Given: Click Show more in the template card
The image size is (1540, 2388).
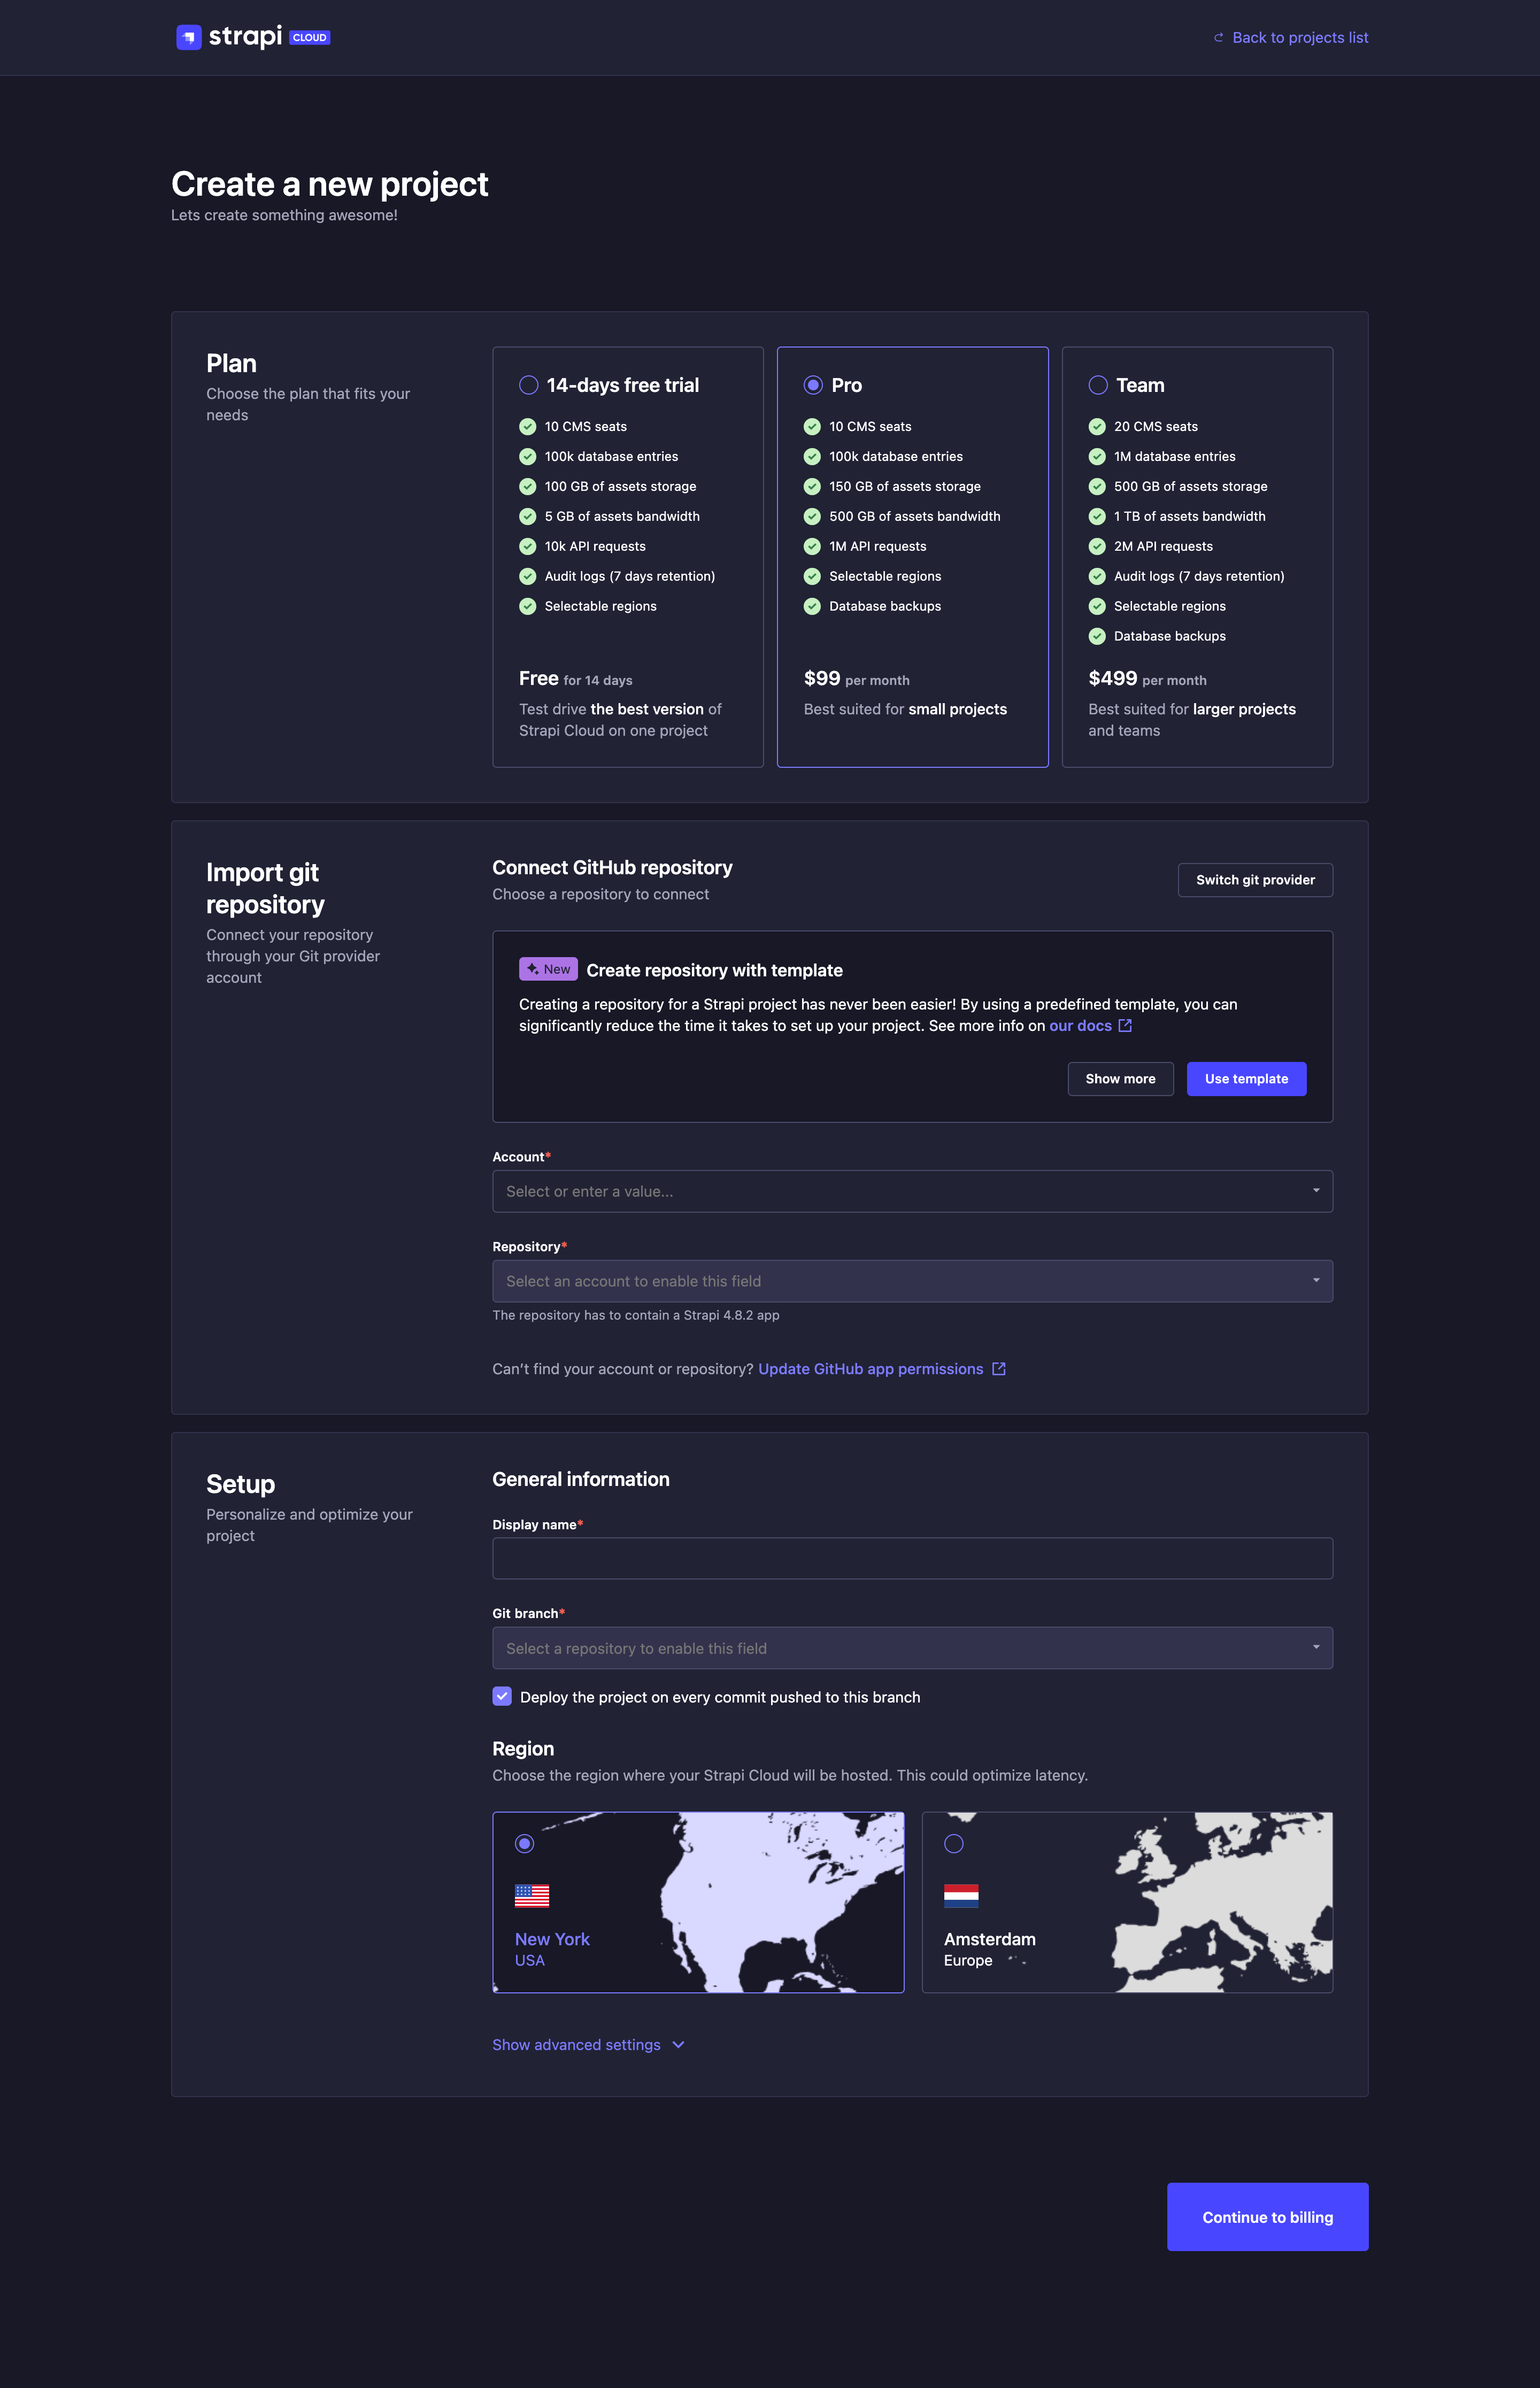Looking at the screenshot, I should [1120, 1078].
